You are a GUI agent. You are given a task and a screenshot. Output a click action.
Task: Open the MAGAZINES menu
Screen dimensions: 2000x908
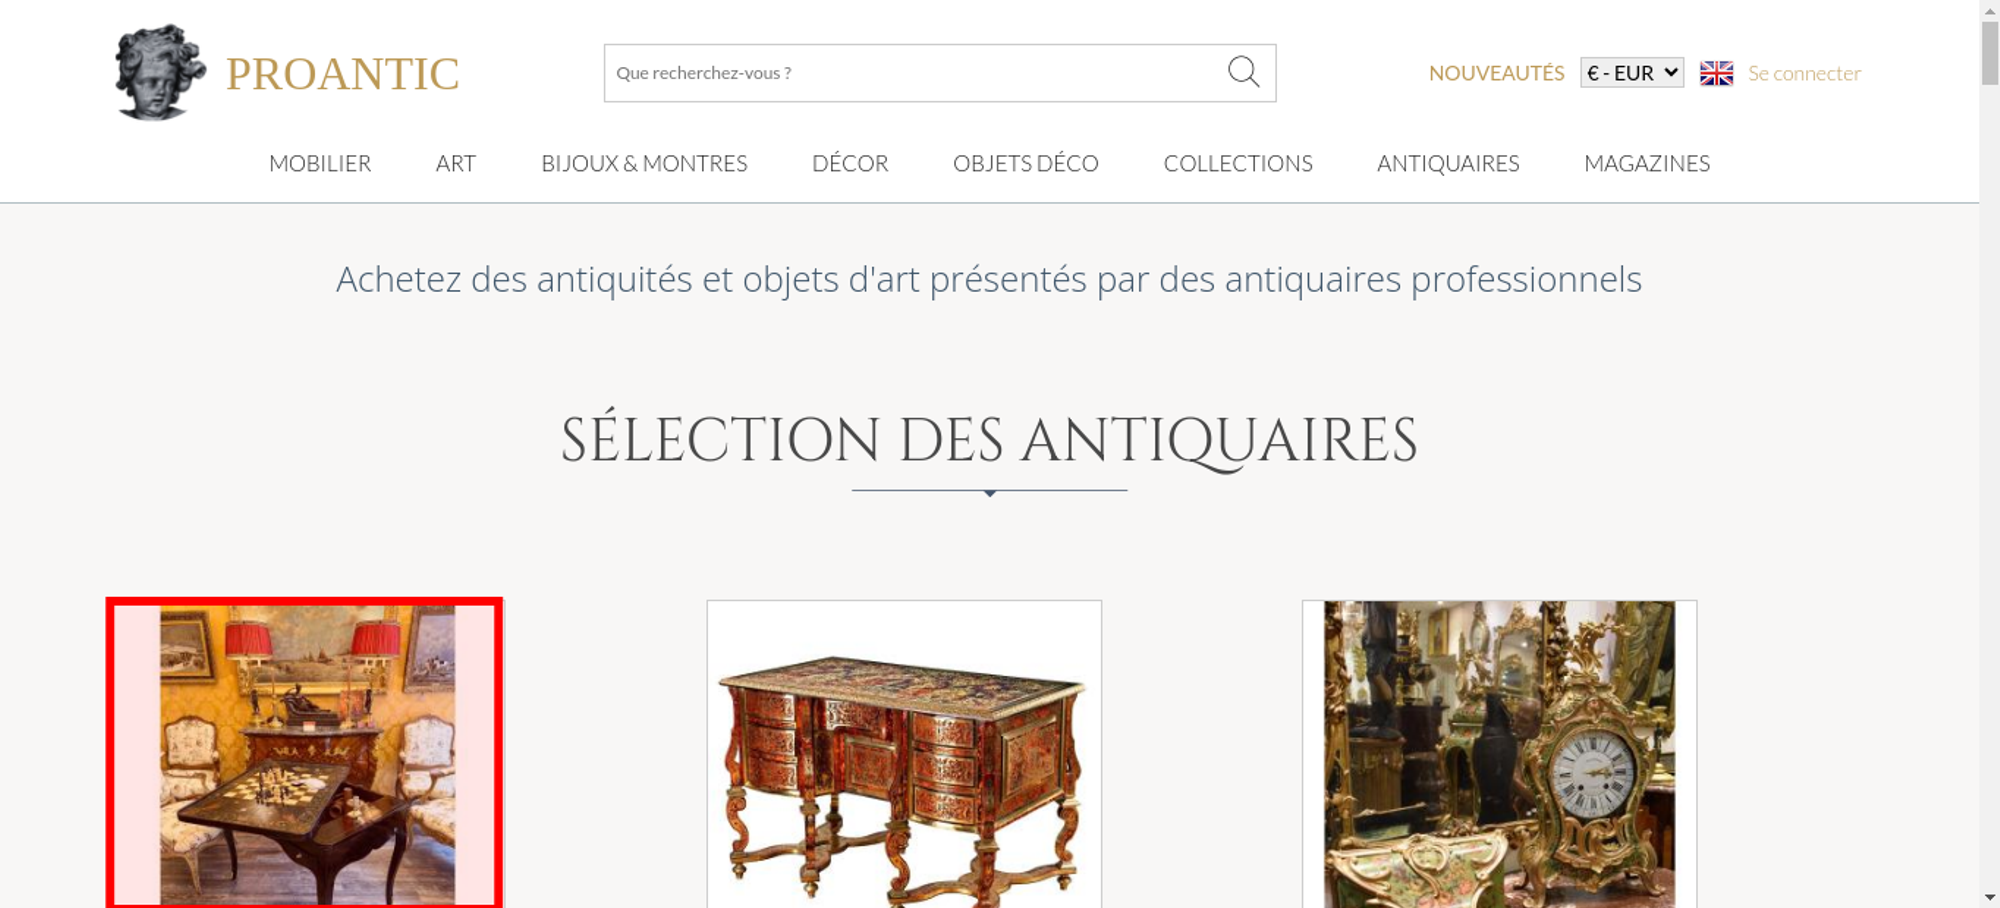coord(1647,163)
